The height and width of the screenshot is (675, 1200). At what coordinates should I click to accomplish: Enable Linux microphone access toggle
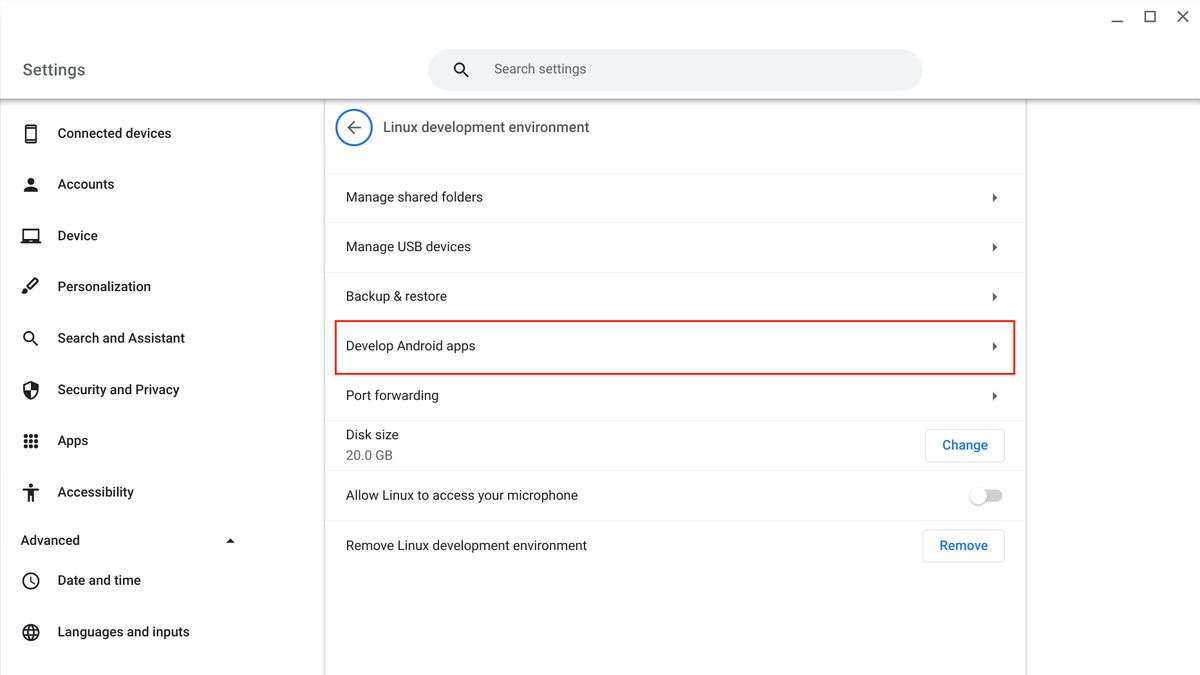coord(986,496)
